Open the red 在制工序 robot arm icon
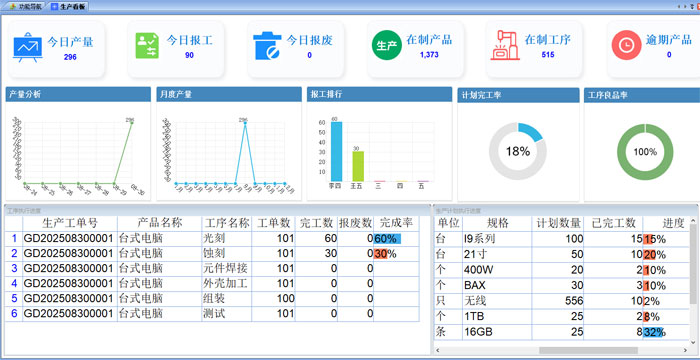Screen dimensions: 700x360 coord(505,45)
